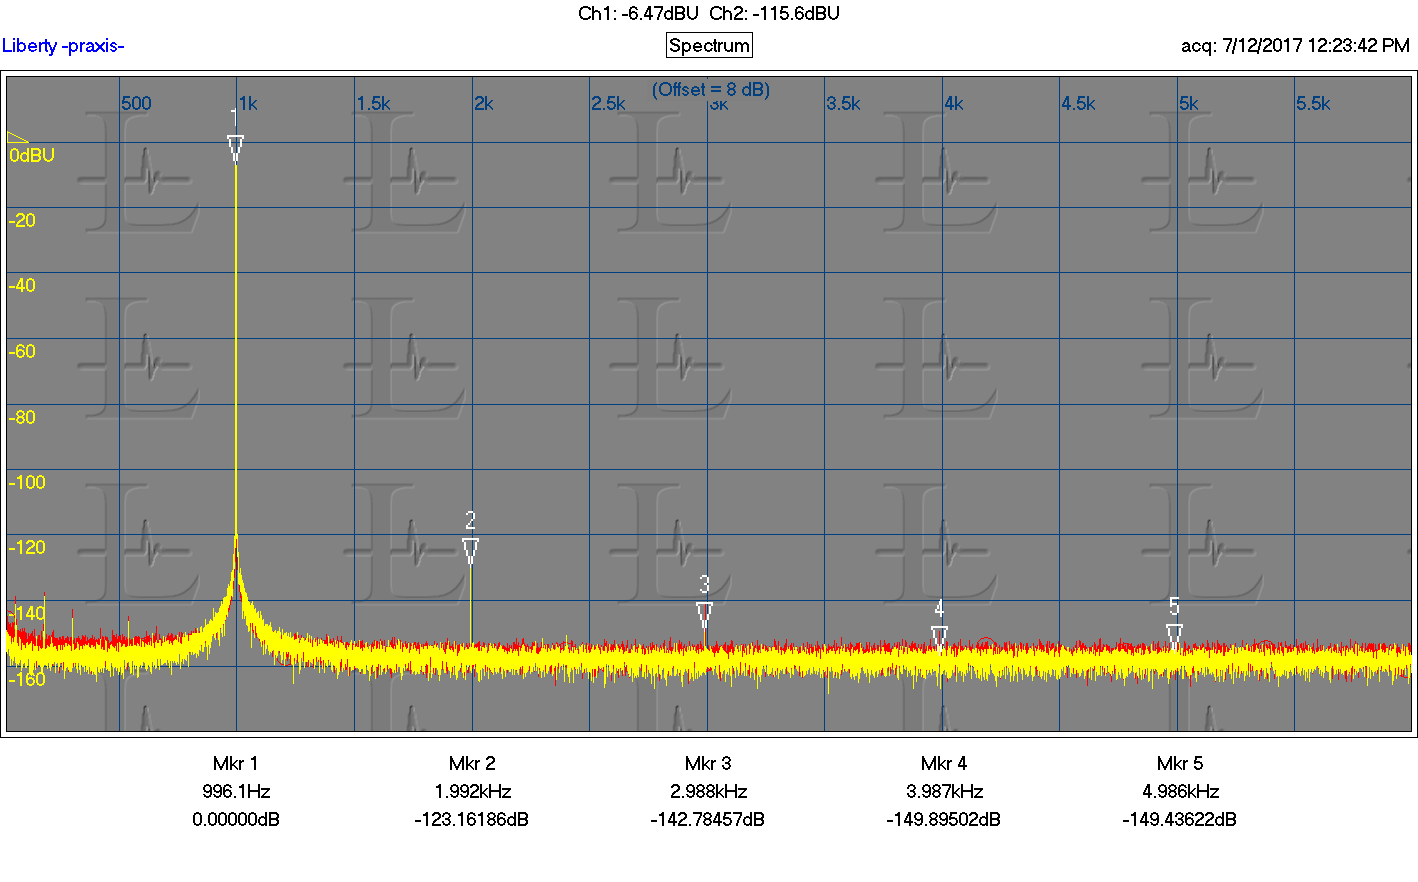Click the Ch1: -6.47dBU reading
The height and width of the screenshot is (882, 1418).
tap(638, 13)
